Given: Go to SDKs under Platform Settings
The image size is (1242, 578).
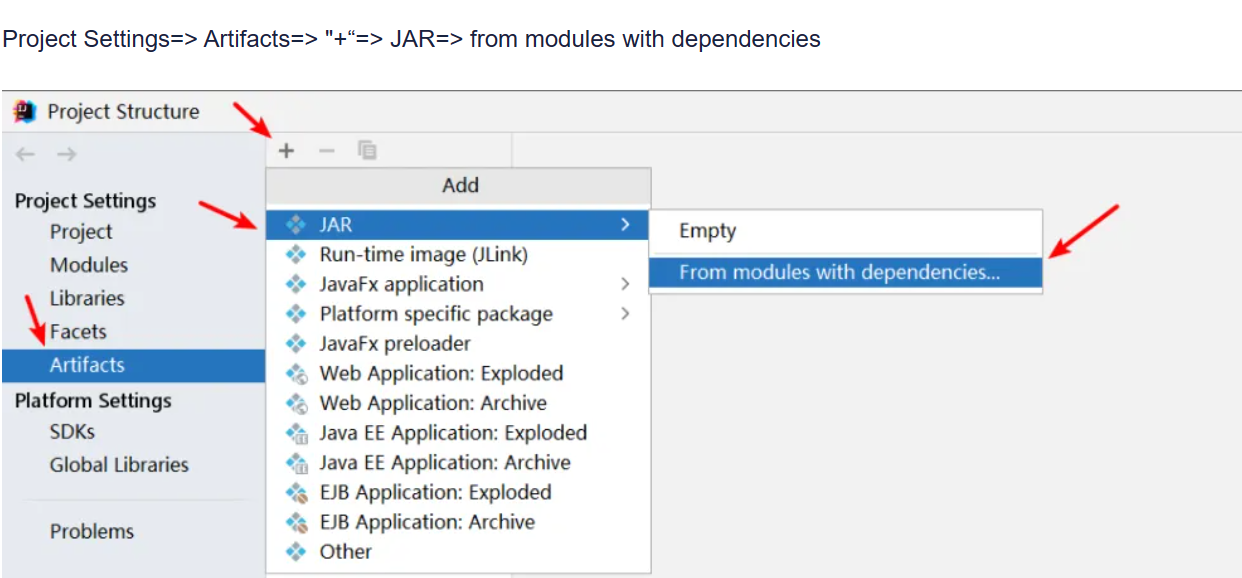Looking at the screenshot, I should (x=72, y=432).
